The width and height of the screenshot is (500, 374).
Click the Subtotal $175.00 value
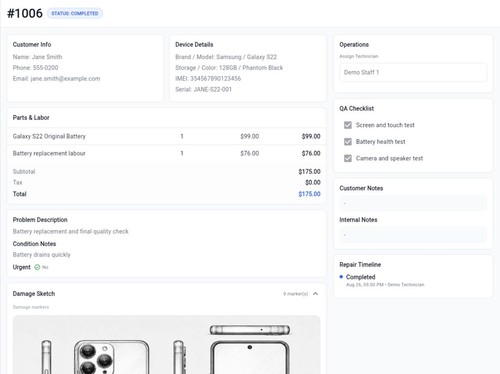309,172
